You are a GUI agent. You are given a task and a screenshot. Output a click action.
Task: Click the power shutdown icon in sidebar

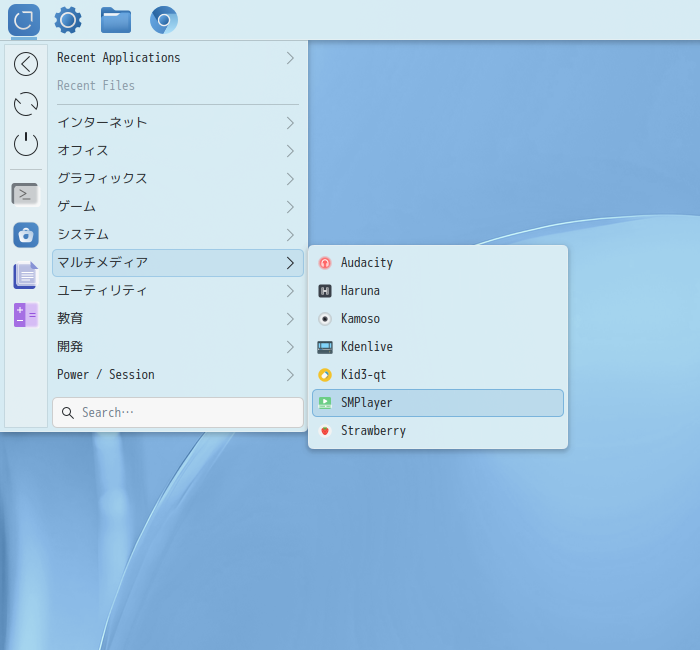point(26,144)
